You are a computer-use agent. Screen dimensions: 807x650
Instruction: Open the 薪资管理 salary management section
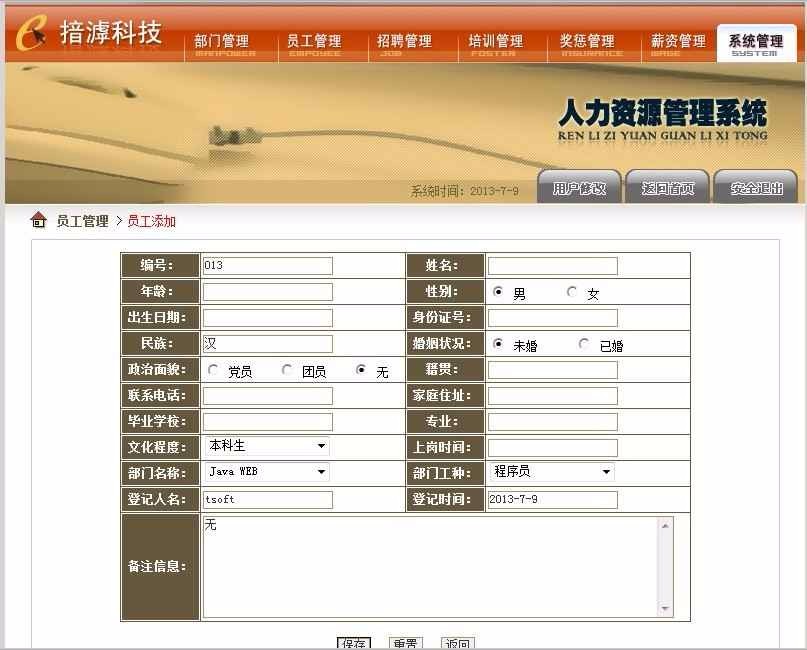click(x=677, y=40)
